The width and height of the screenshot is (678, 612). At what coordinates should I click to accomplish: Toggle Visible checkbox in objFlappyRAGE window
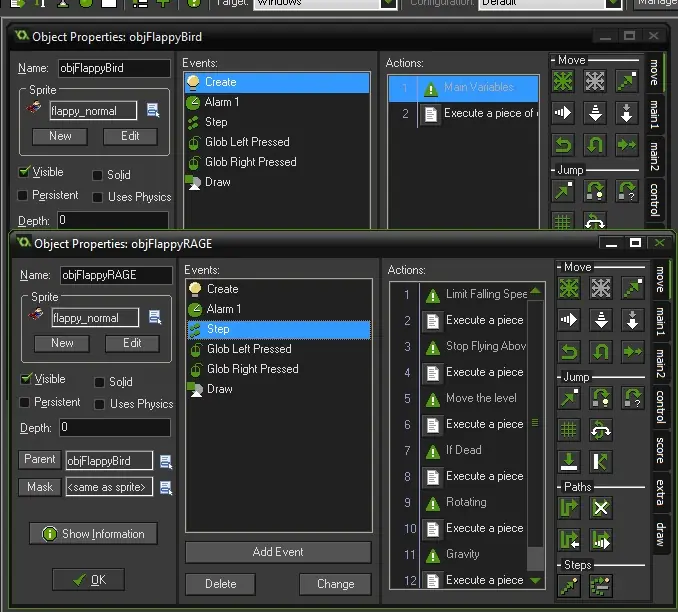[26, 379]
